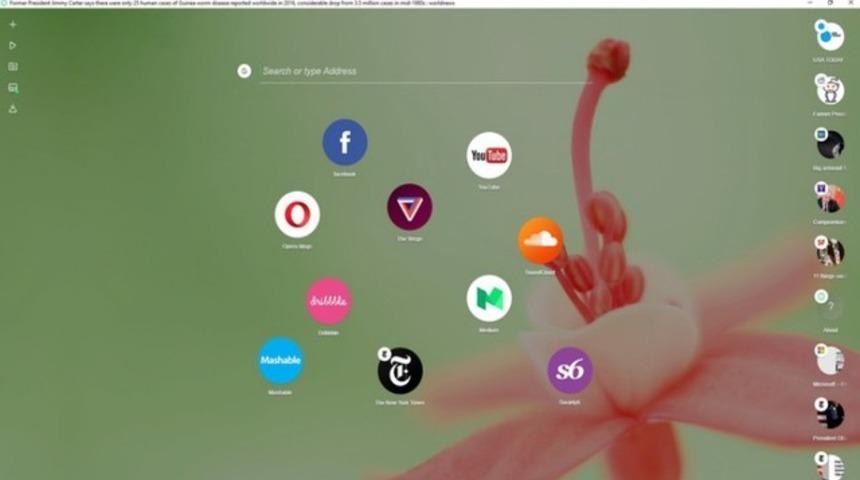Maximize the browser window

tap(830, 3)
